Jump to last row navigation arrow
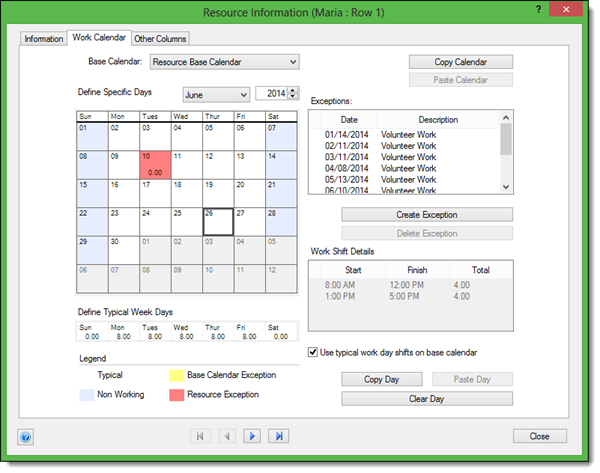The height and width of the screenshot is (473, 600). click(x=278, y=436)
